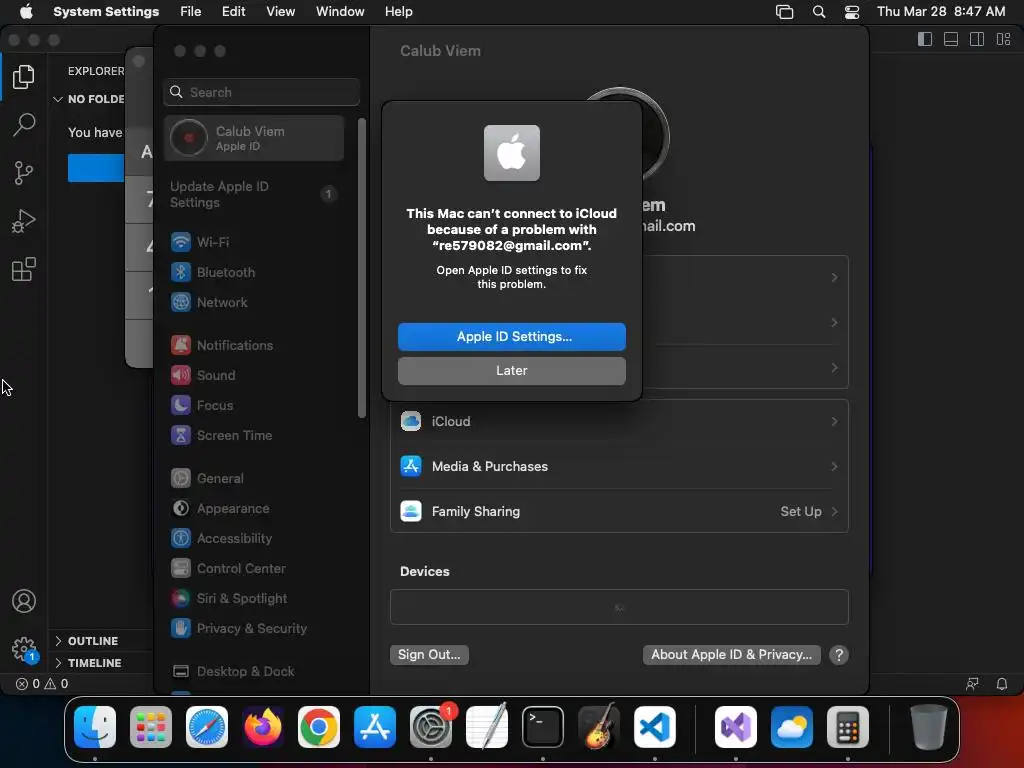
Task: Collapse the NO FOLDER section in Explorer
Action: click(89, 99)
